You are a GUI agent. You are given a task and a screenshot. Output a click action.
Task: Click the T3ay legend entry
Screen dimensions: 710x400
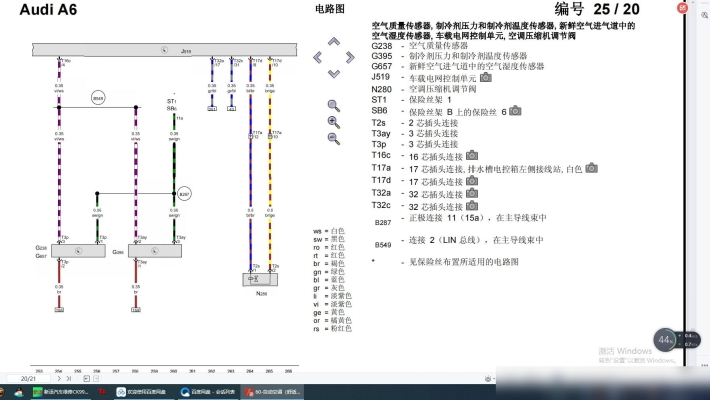(415, 134)
